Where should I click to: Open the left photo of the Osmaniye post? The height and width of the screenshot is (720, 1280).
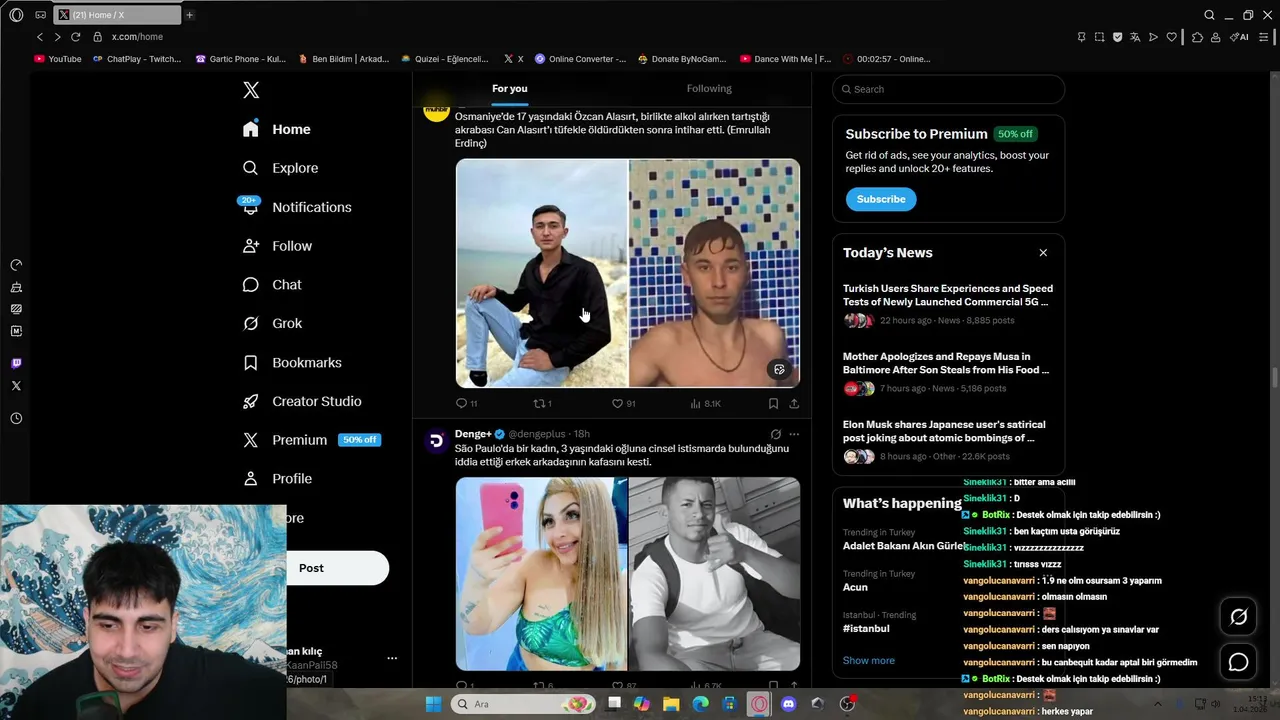click(x=541, y=273)
